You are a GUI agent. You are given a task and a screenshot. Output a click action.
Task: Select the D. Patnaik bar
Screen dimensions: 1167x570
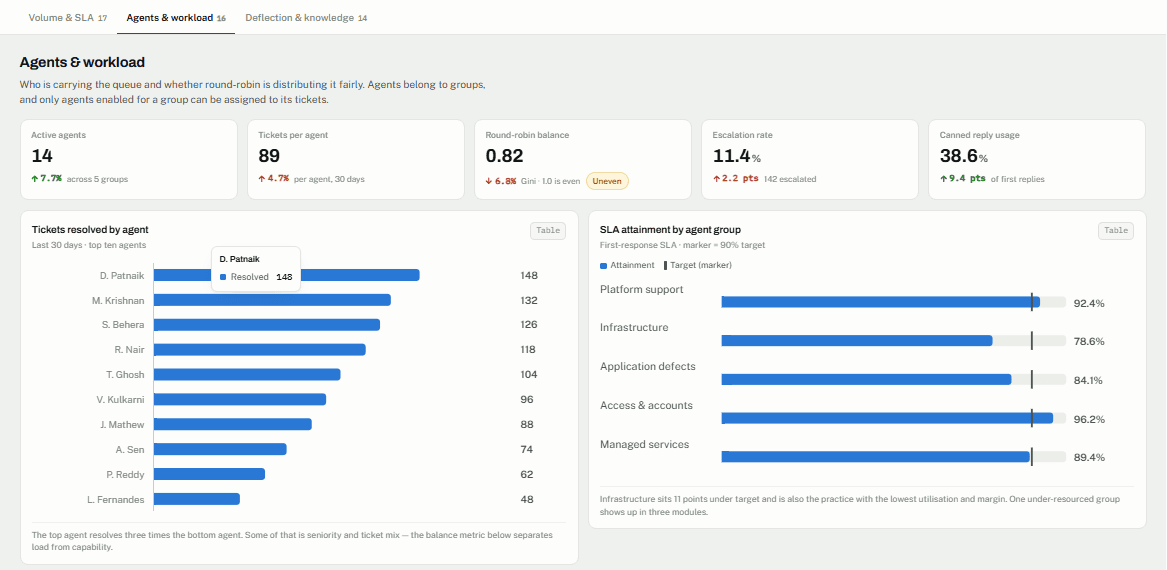tap(287, 275)
